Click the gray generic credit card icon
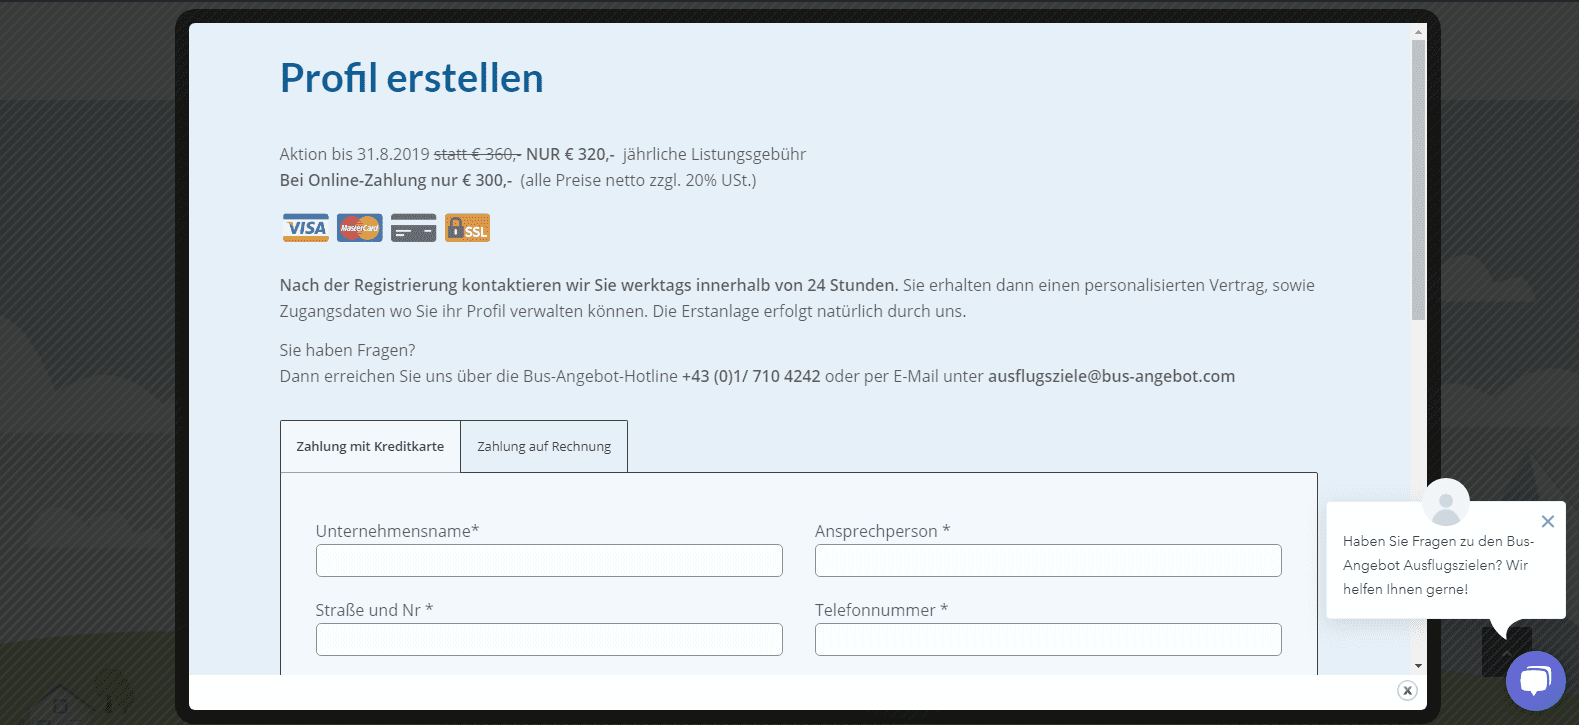This screenshot has width=1579, height=725. tap(413, 228)
